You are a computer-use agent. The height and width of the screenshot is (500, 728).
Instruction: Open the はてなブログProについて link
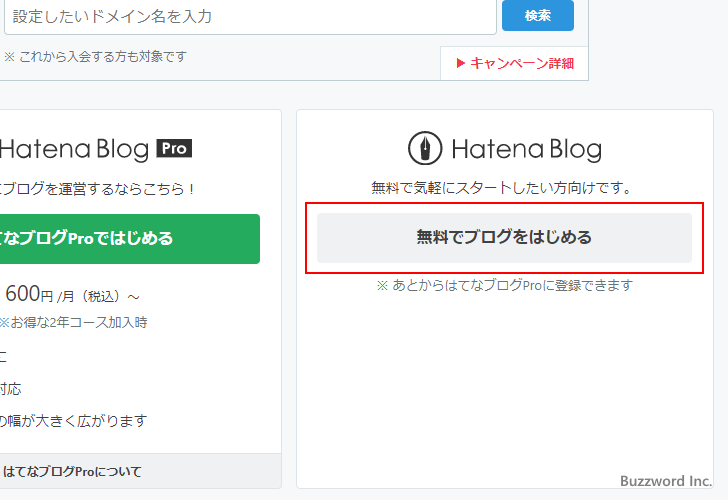coord(72,472)
